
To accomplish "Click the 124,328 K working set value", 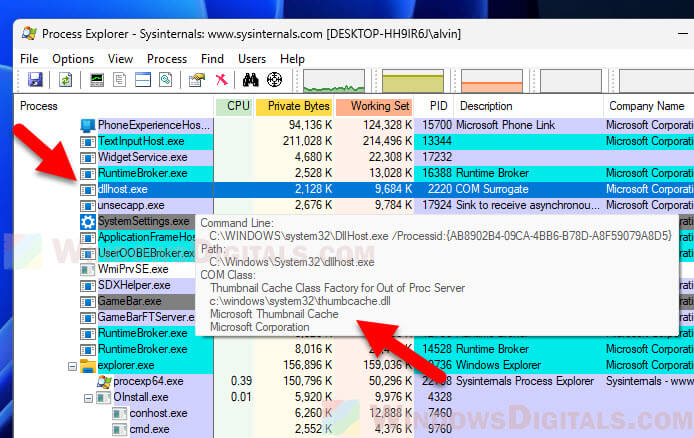I will point(387,125).
